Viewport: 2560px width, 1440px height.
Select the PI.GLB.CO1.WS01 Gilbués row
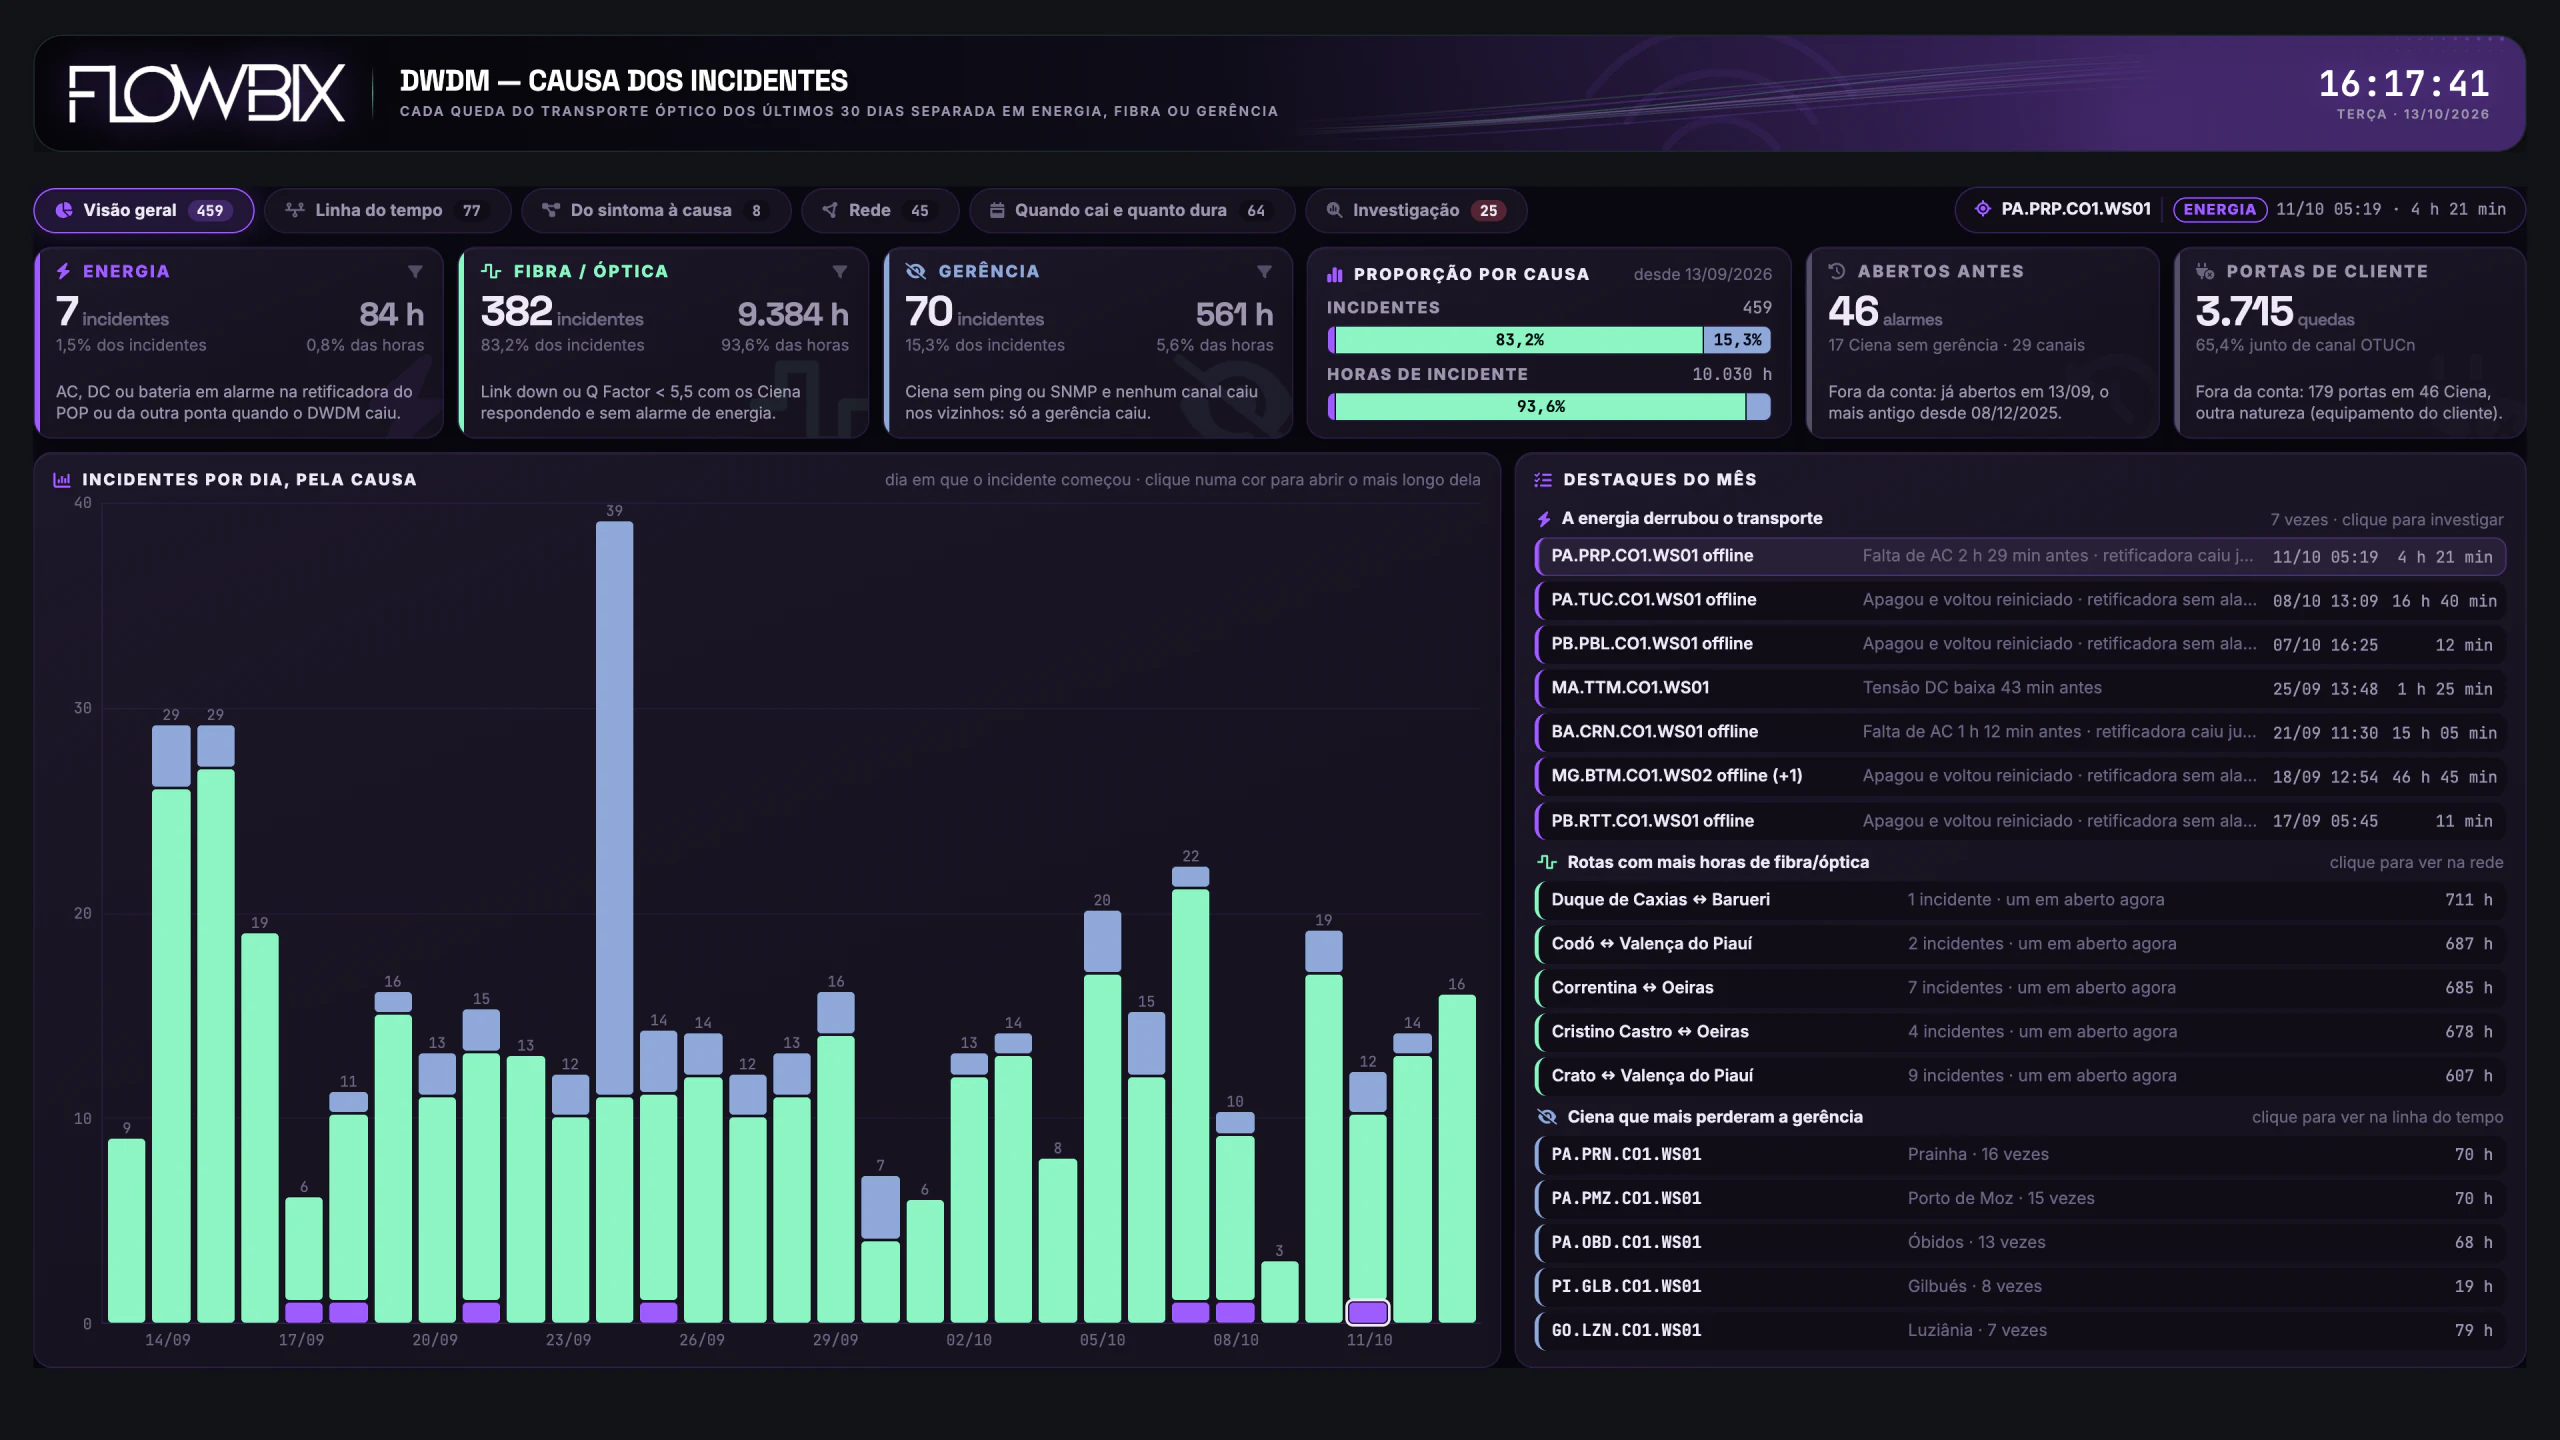pos(2021,1287)
